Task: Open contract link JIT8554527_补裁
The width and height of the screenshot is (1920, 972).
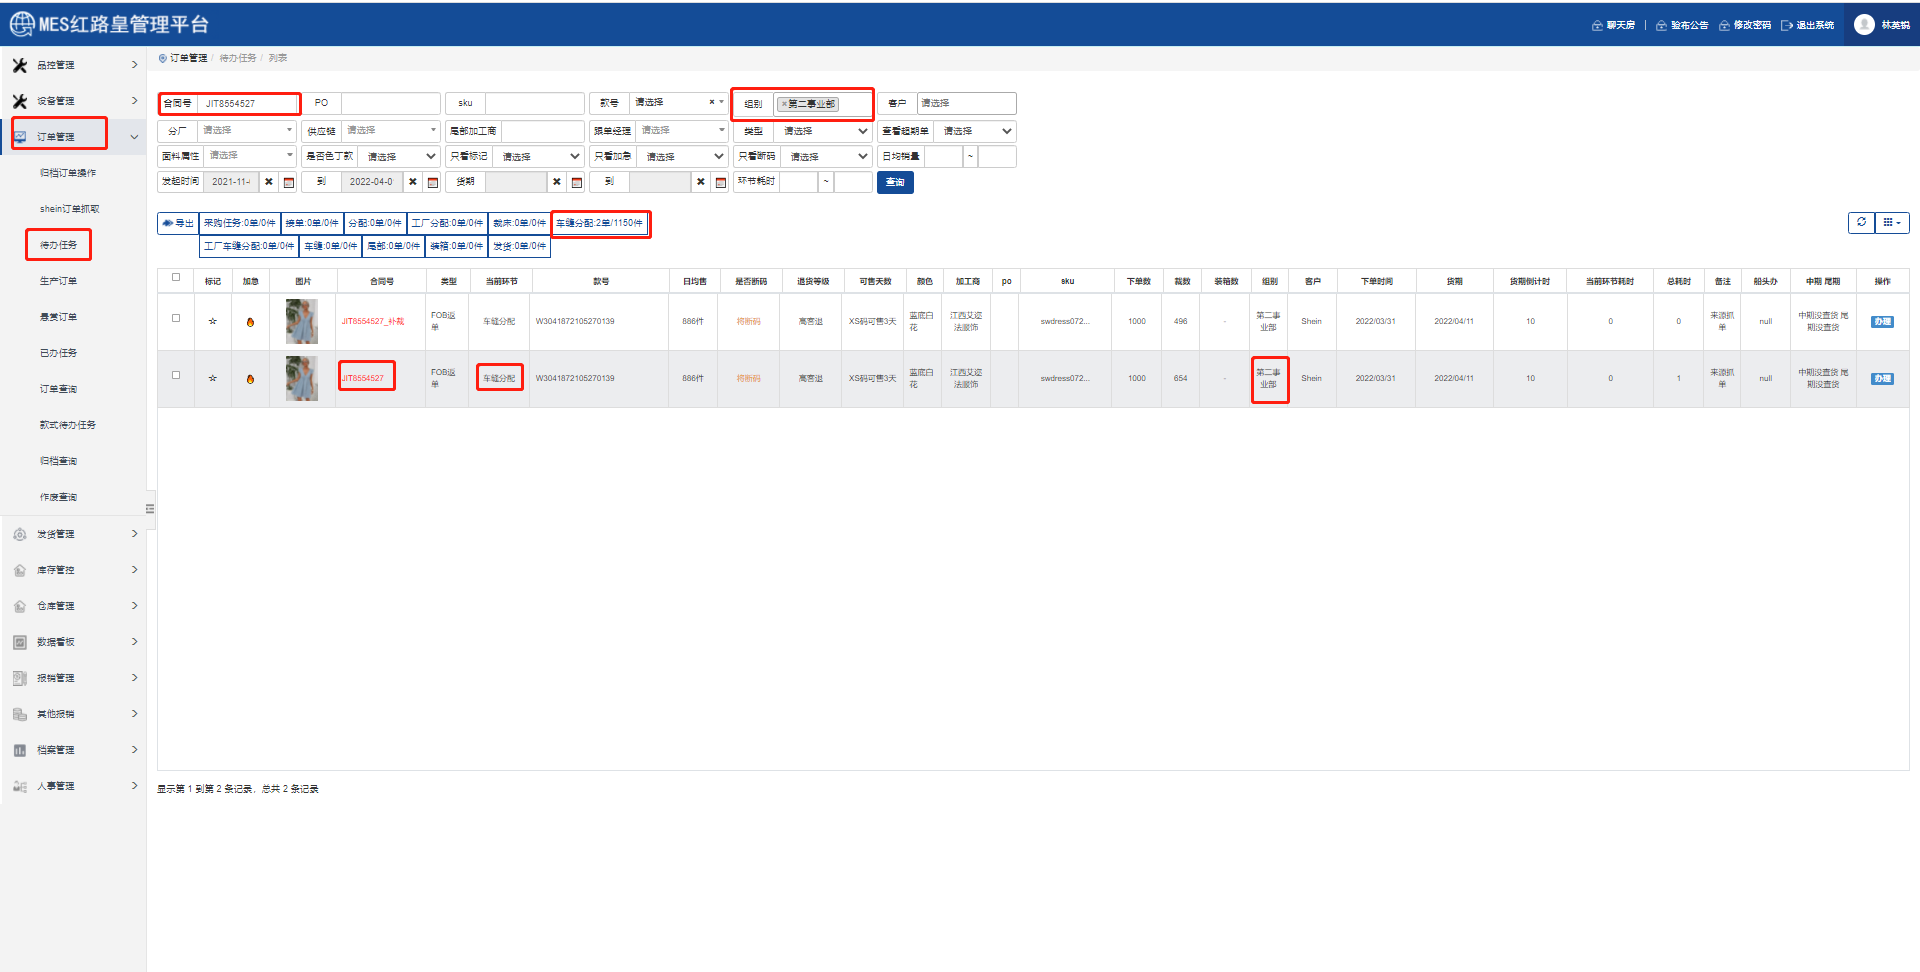Action: point(373,322)
